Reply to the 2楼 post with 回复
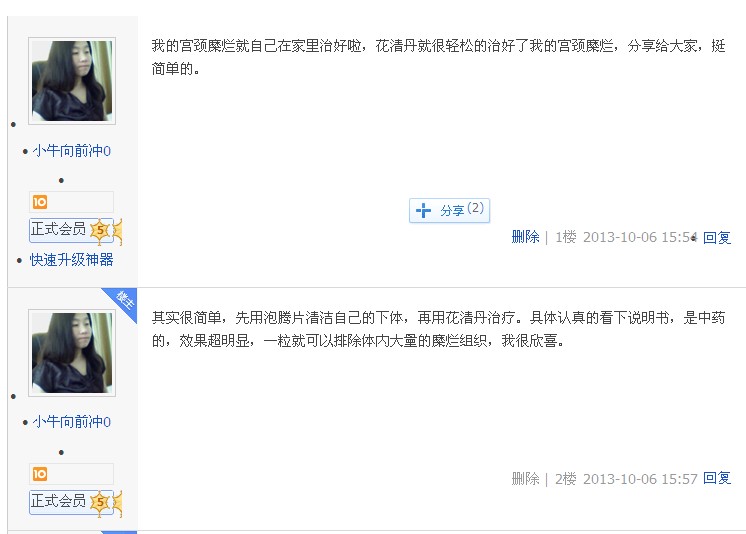Image resolution: width=746 pixels, height=534 pixels. (x=717, y=478)
